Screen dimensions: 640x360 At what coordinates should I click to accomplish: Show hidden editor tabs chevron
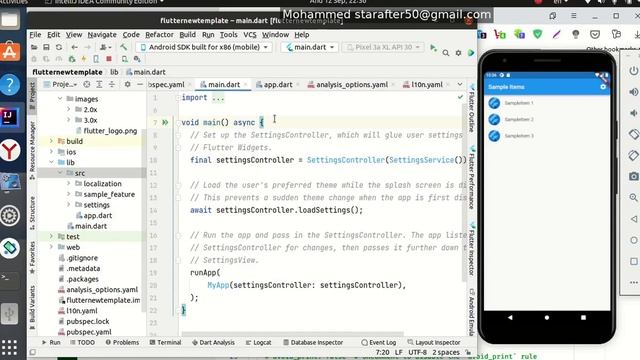click(460, 84)
